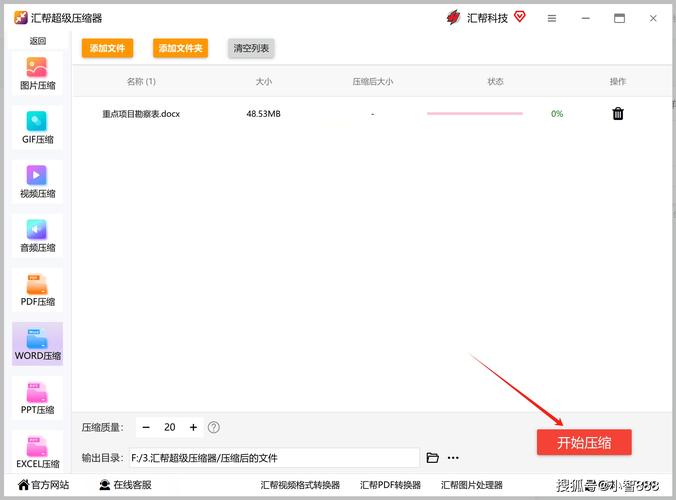Image resolution: width=676 pixels, height=500 pixels.
Task: Open 汇帮PDF转换器 link
Action: [x=390, y=485]
